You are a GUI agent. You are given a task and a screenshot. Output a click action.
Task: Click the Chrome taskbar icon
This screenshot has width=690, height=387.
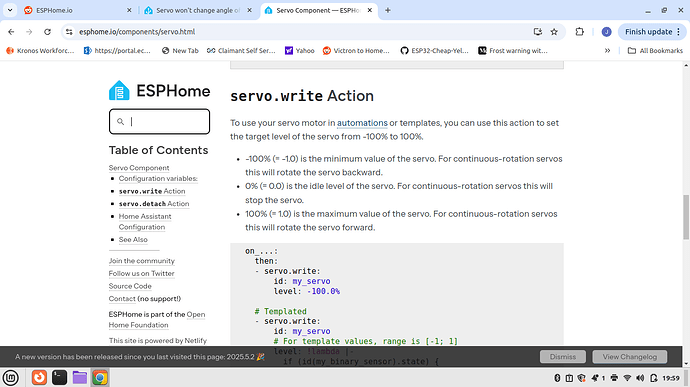[x=100, y=377]
